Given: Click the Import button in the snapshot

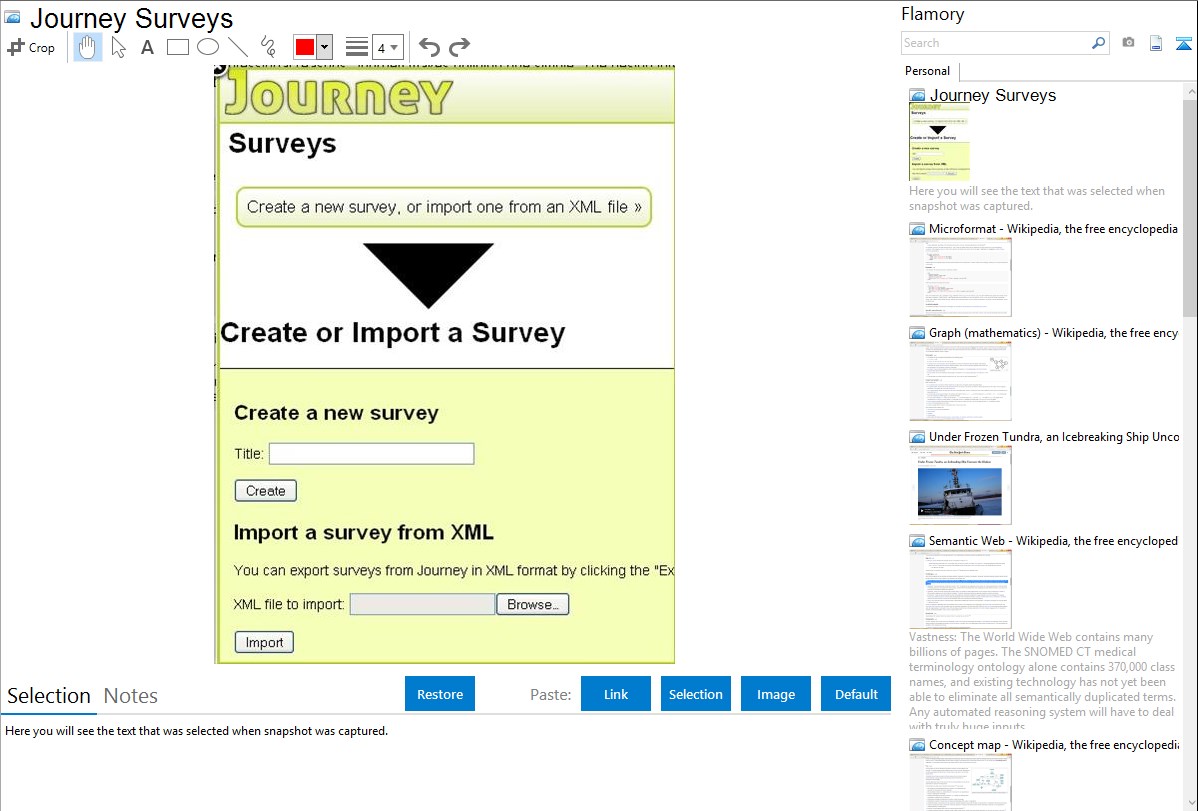Looking at the screenshot, I should tap(264, 643).
